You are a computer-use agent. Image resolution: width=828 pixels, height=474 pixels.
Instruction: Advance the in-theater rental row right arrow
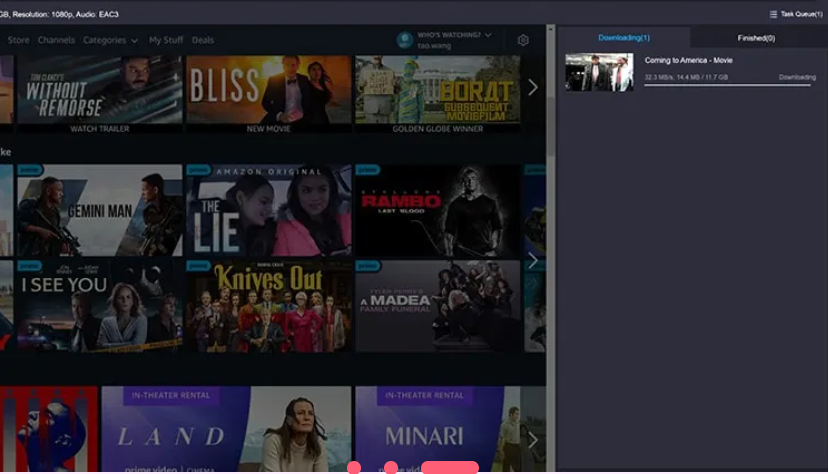tap(533, 440)
